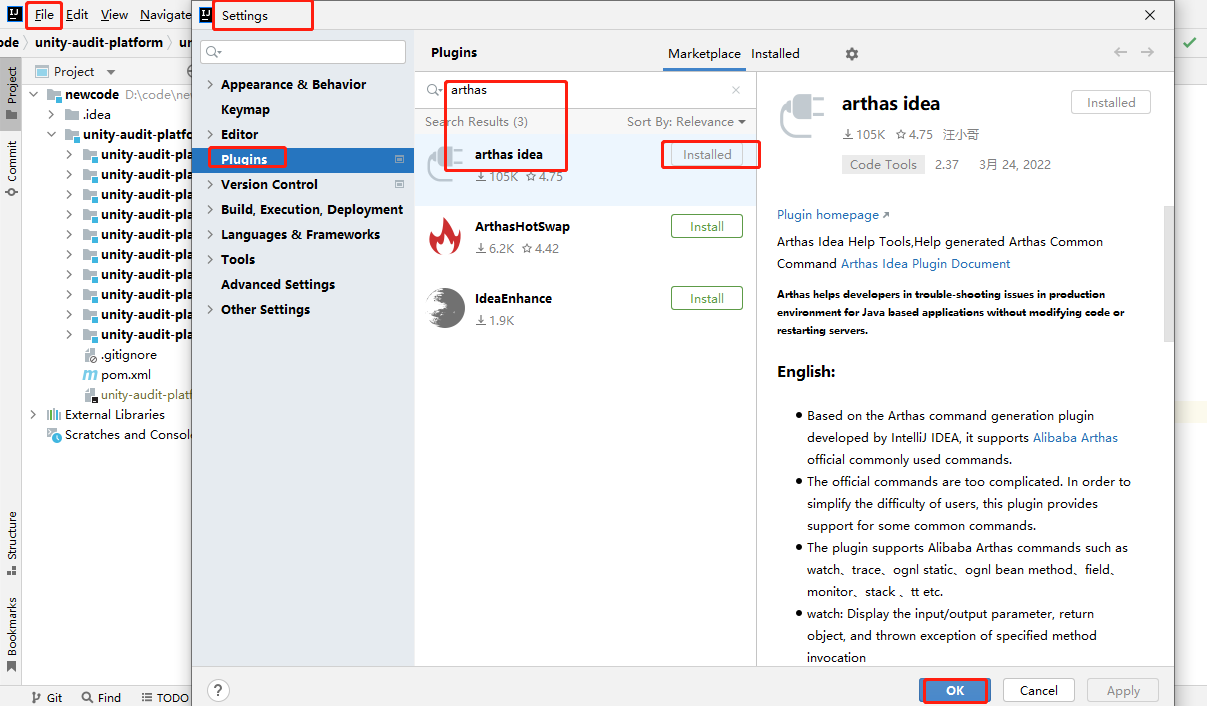Click the Version Control project-level settings icon

pos(399,184)
